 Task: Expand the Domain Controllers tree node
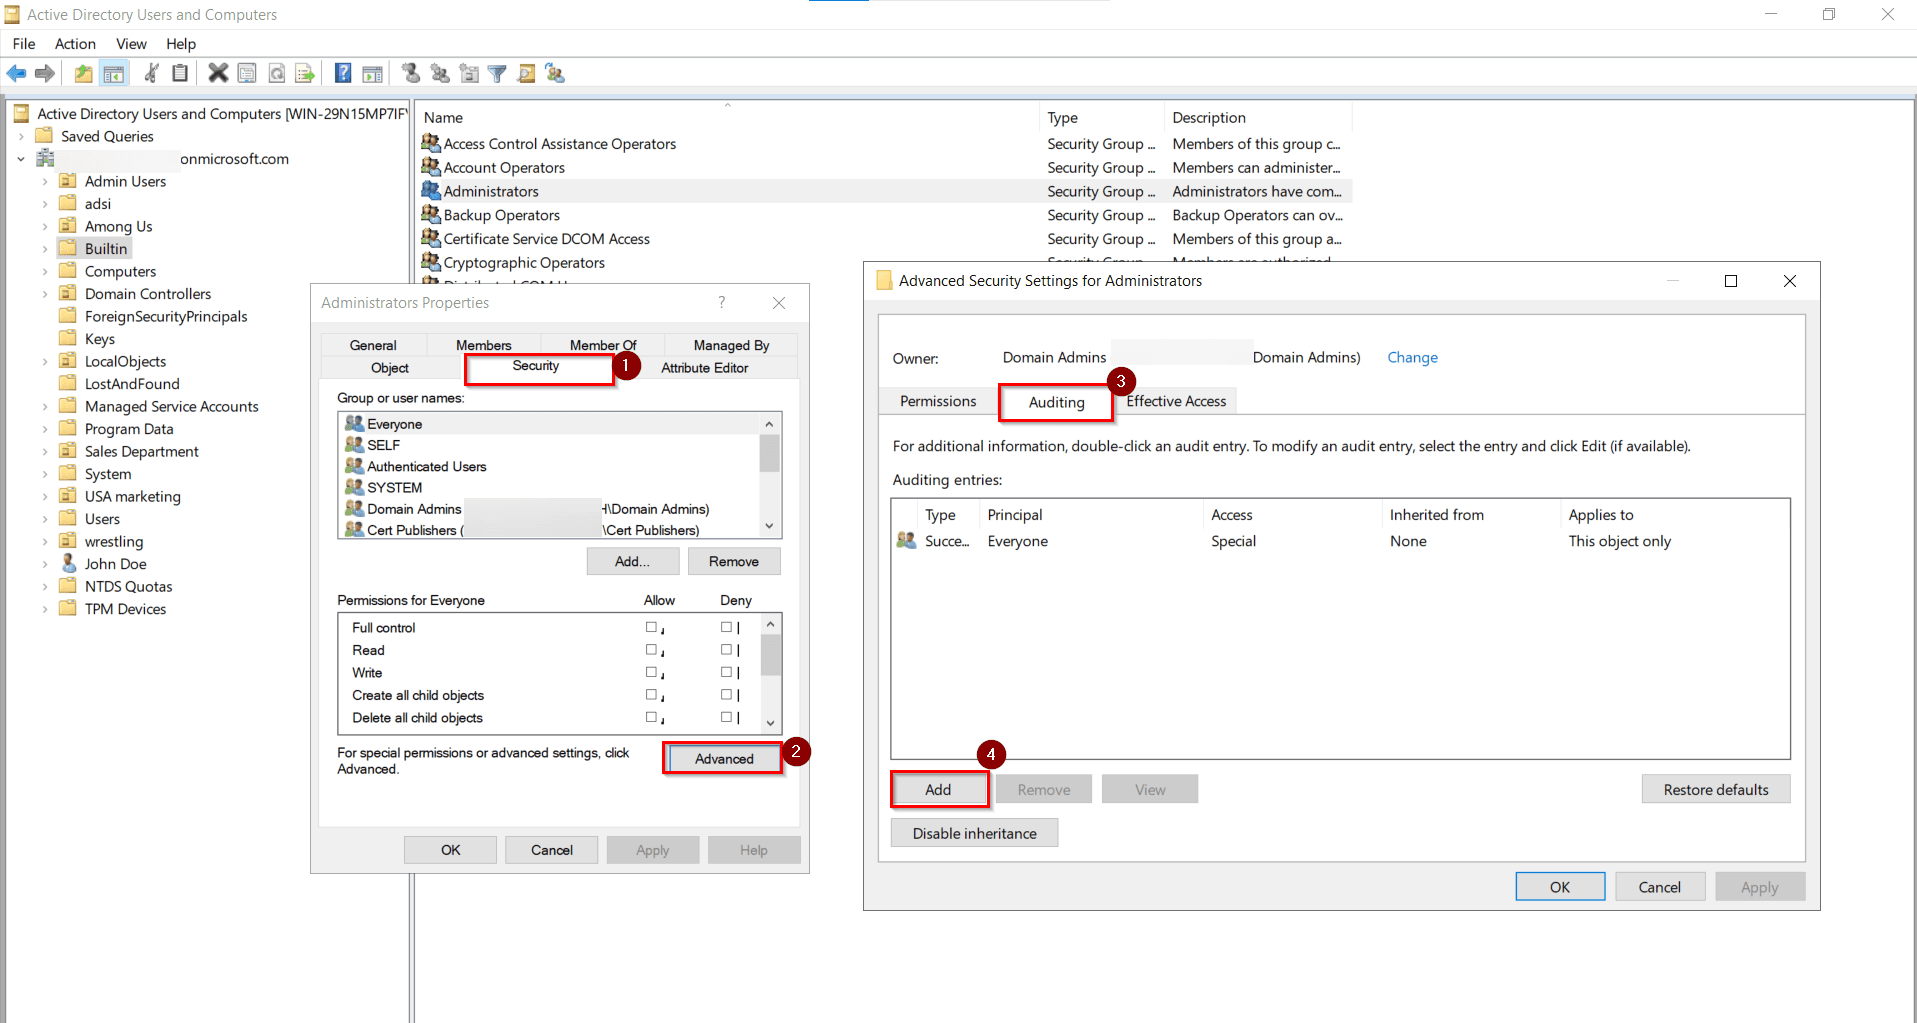pos(44,293)
